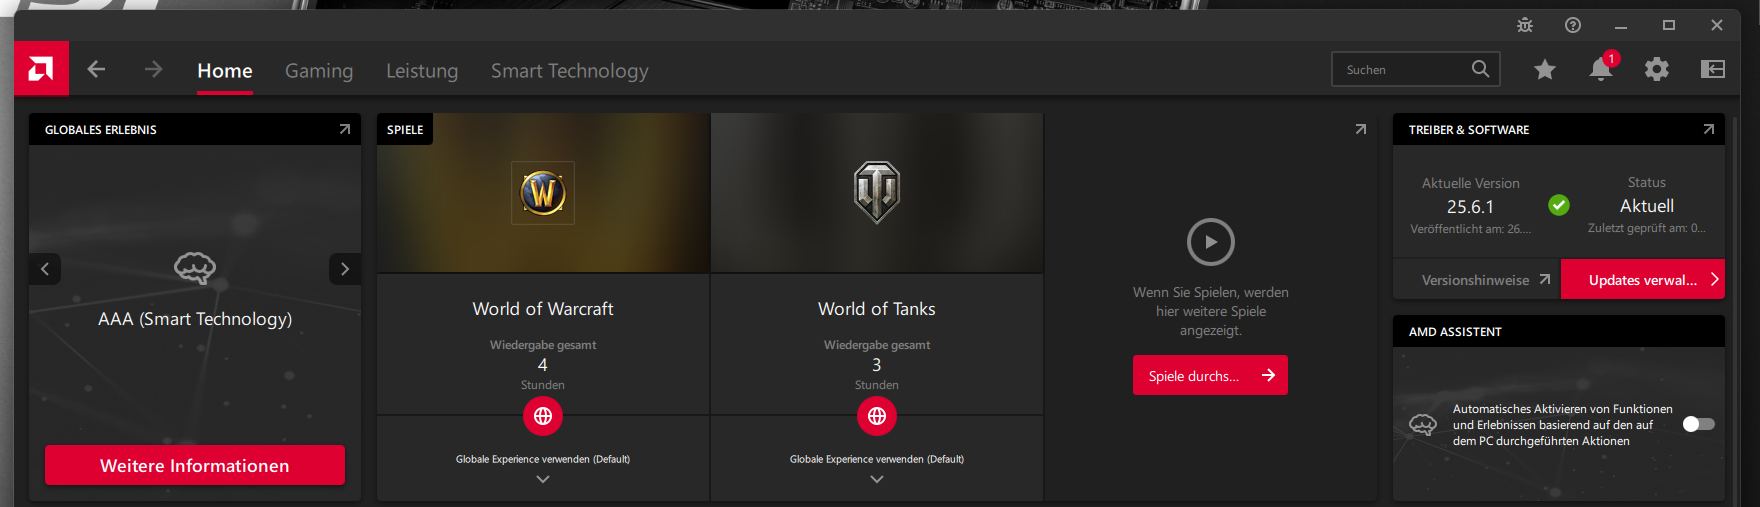The width and height of the screenshot is (1760, 507).
Task: Expand the Spiele section arrow
Action: (1361, 129)
